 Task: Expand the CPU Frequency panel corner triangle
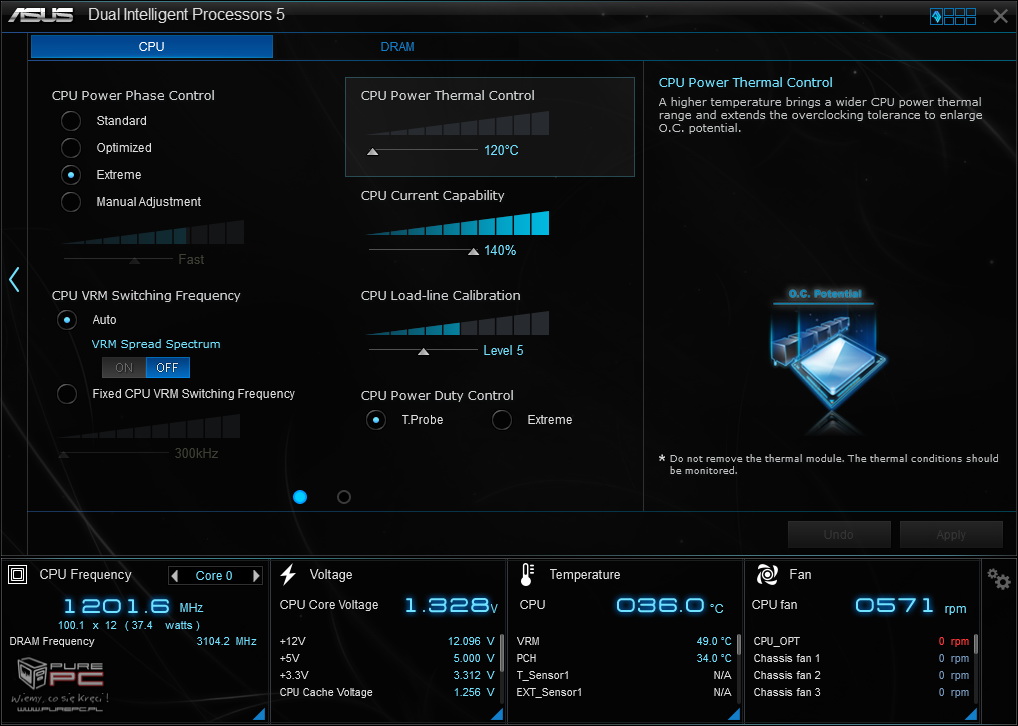point(258,714)
